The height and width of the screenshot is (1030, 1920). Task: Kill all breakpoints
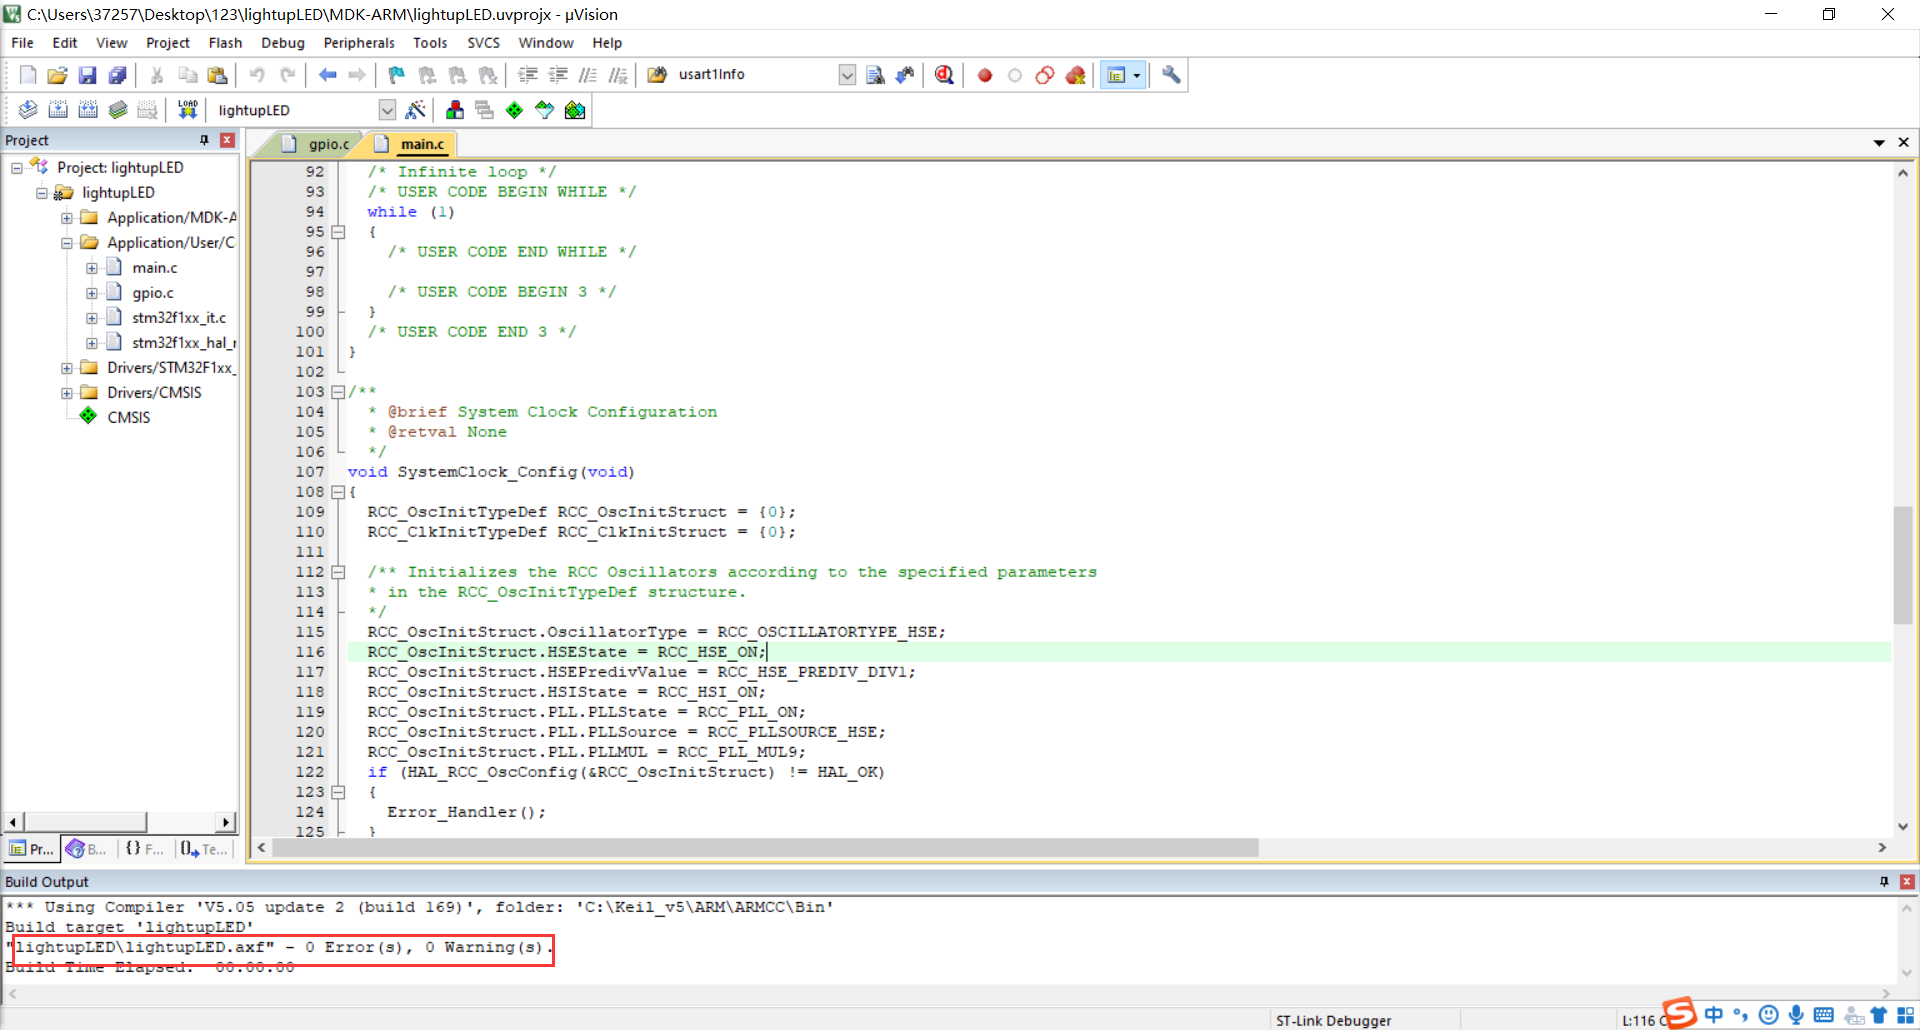coord(1076,75)
